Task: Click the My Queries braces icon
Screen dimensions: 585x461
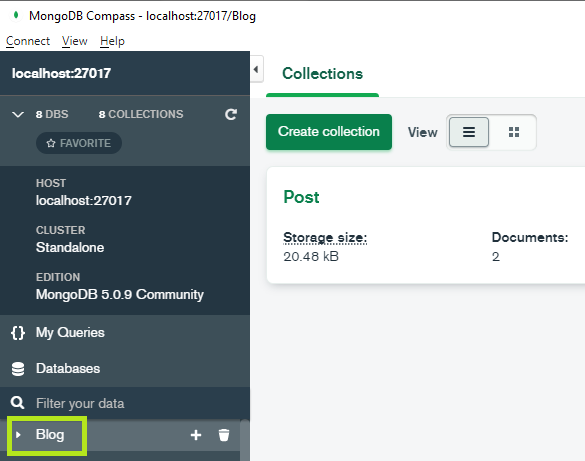Action: [x=18, y=333]
